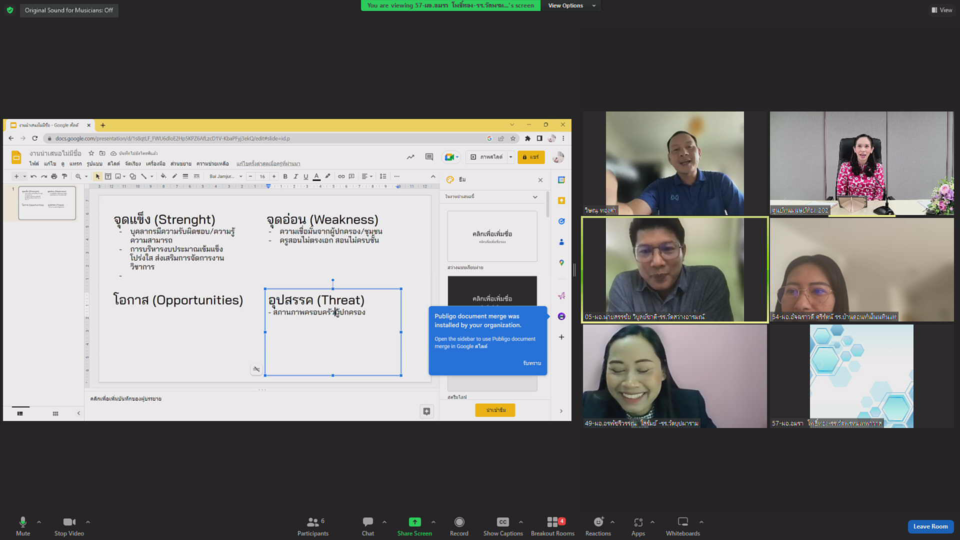Viewport: 960px width, 540px height.
Task: Open the แก้ไข (Edit) menu
Action: 50,164
